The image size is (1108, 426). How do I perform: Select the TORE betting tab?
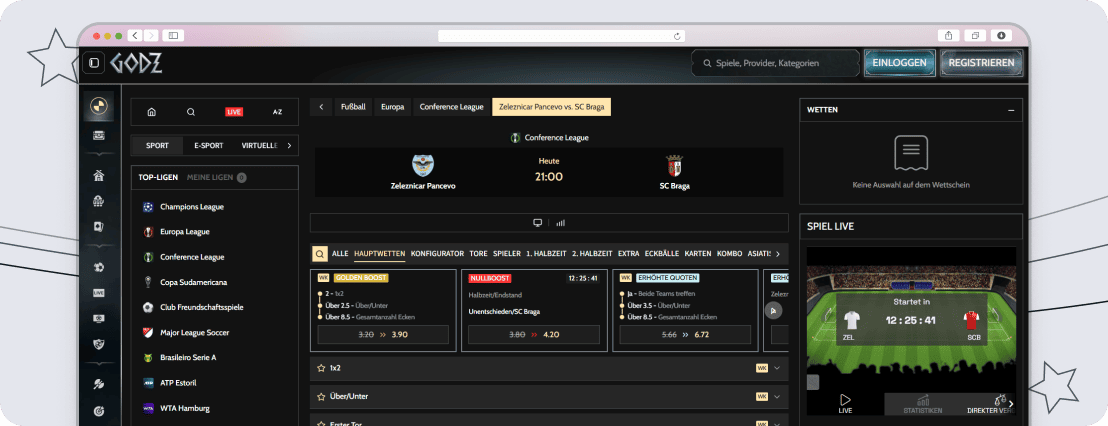(478, 254)
